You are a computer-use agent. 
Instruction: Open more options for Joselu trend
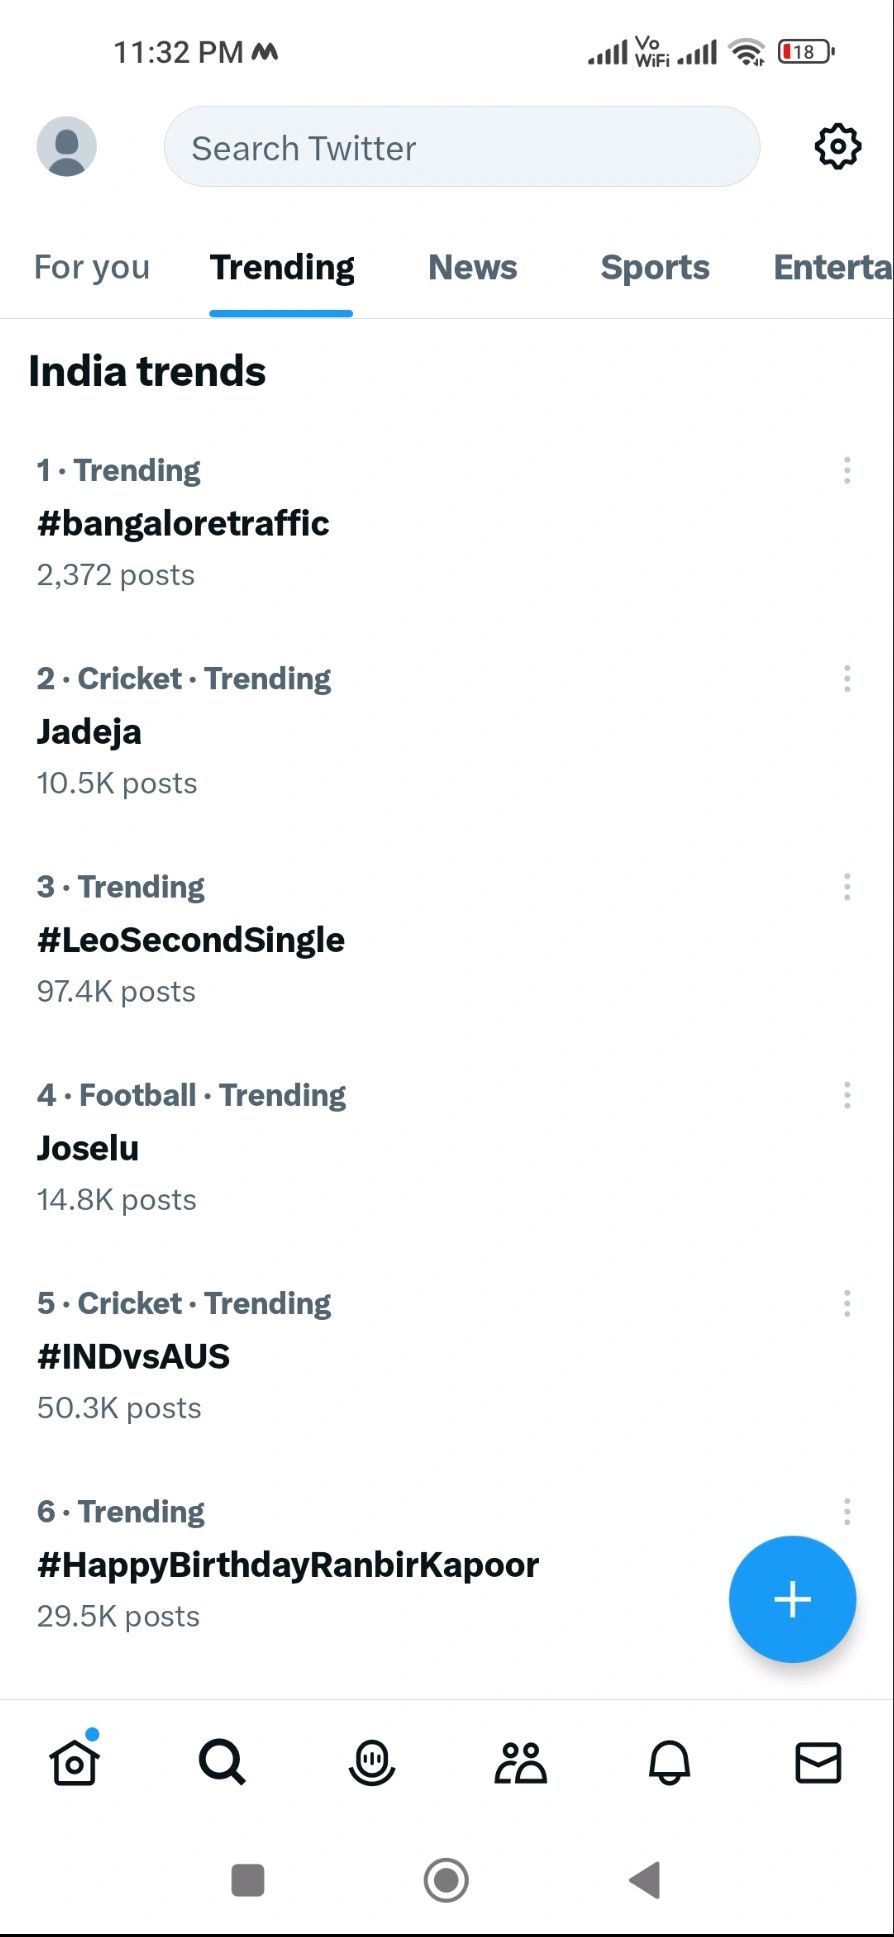847,1095
